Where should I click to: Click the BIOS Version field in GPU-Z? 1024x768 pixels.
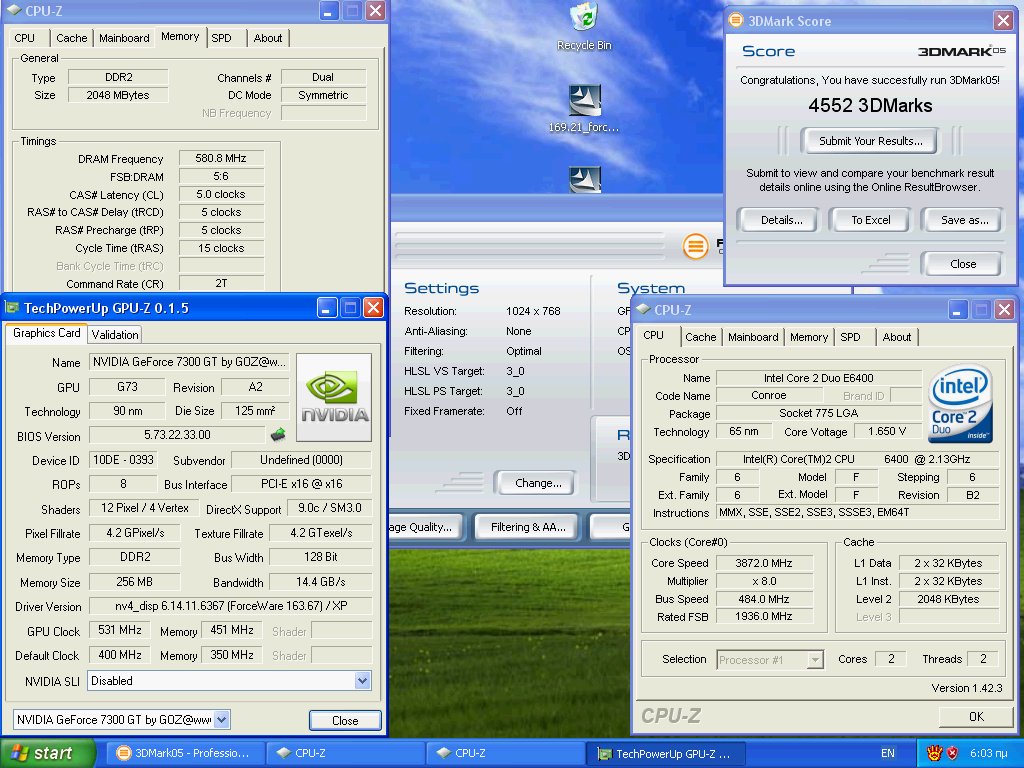[178, 434]
